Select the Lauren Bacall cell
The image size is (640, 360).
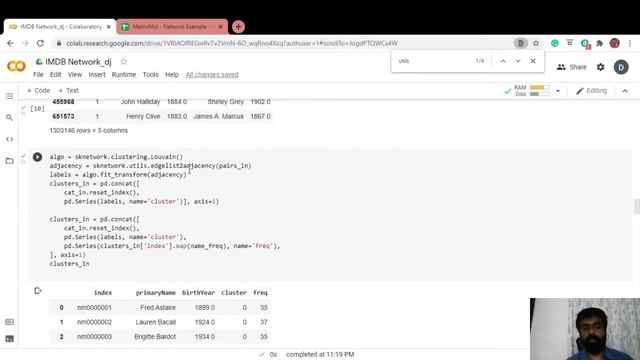(x=156, y=322)
